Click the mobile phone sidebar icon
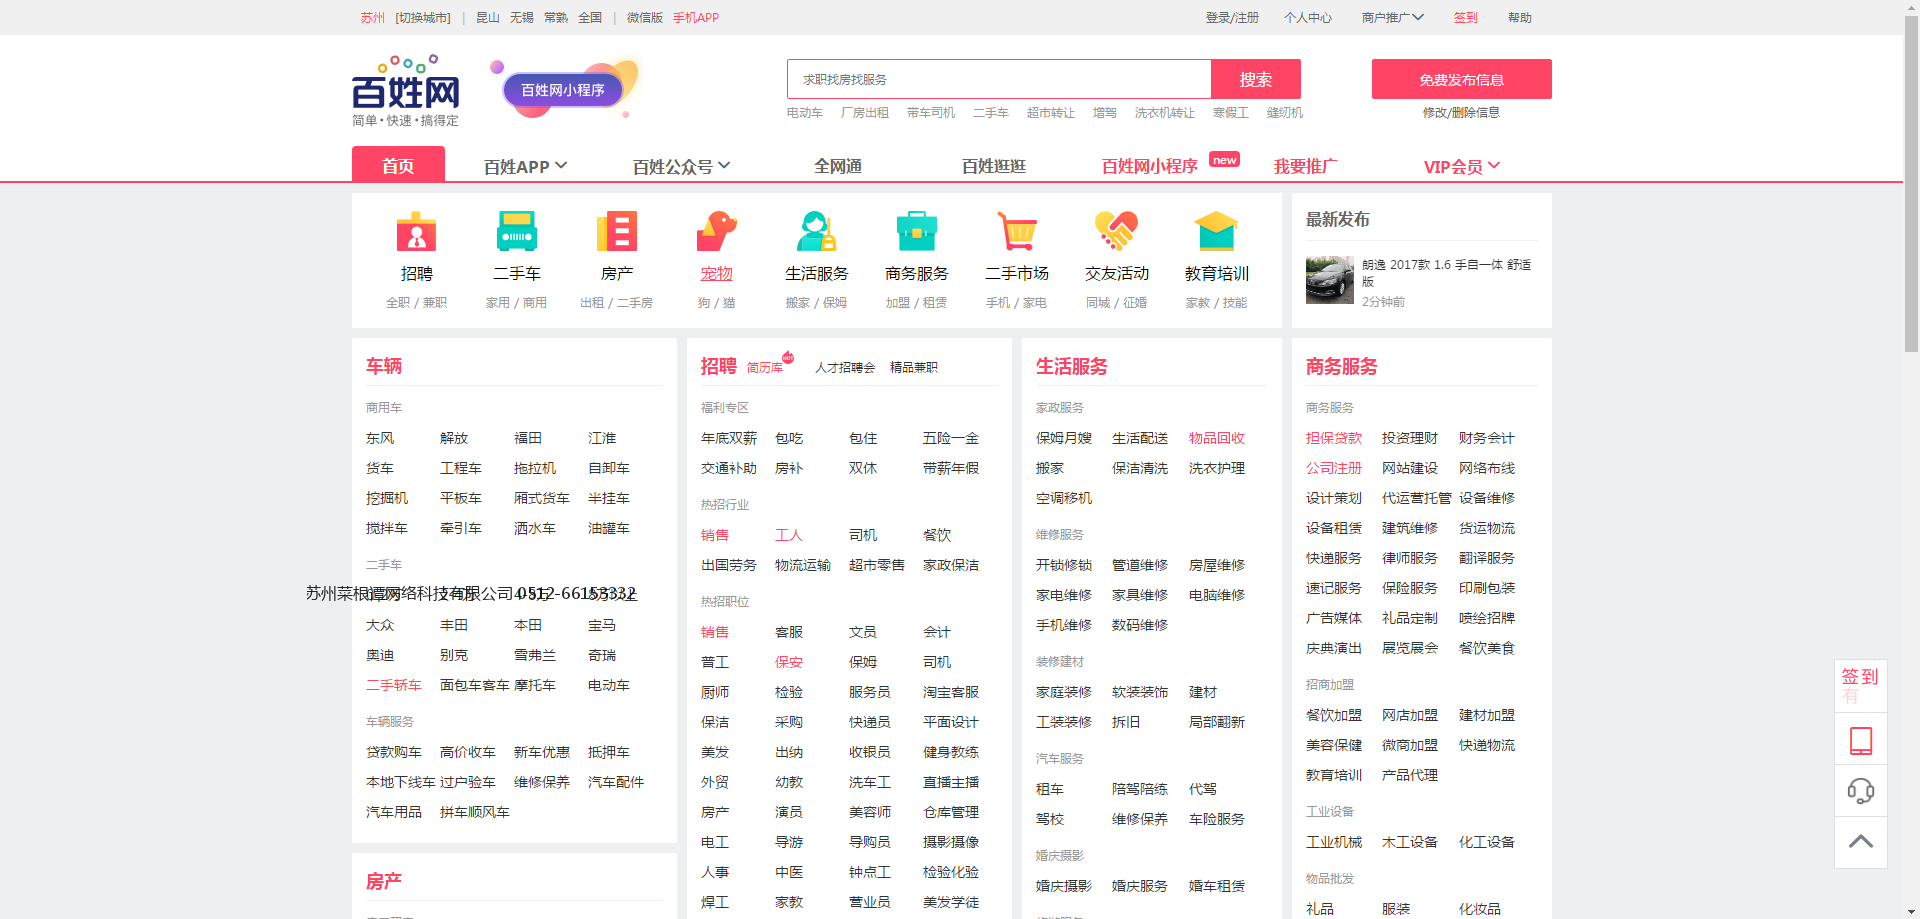Viewport: 1920px width, 919px height. point(1861,740)
